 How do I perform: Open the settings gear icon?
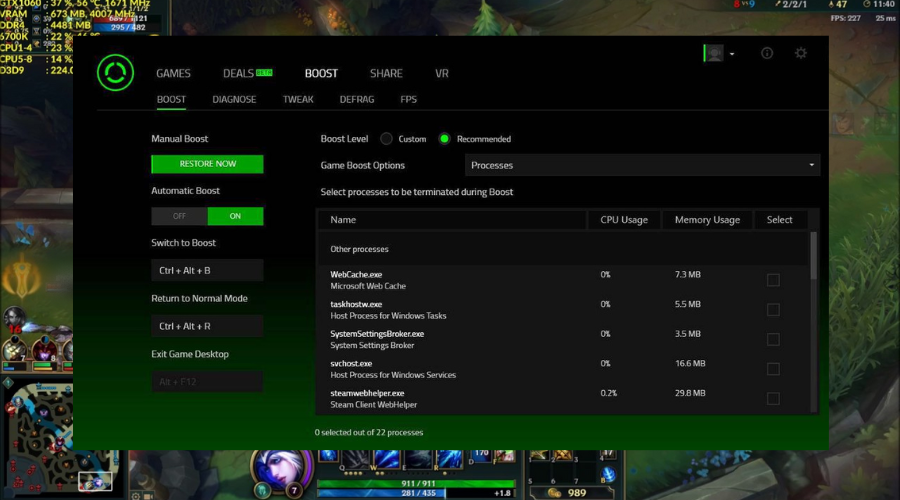(x=801, y=53)
